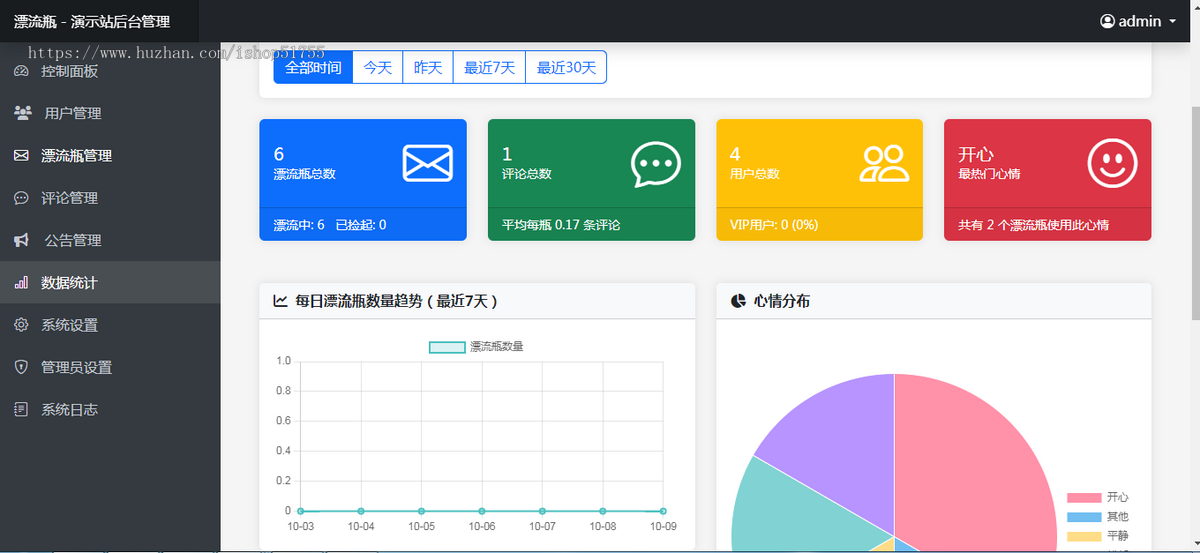Toggle the 其他 pie legend entry
Image resolution: width=1200 pixels, height=553 pixels.
click(1098, 517)
